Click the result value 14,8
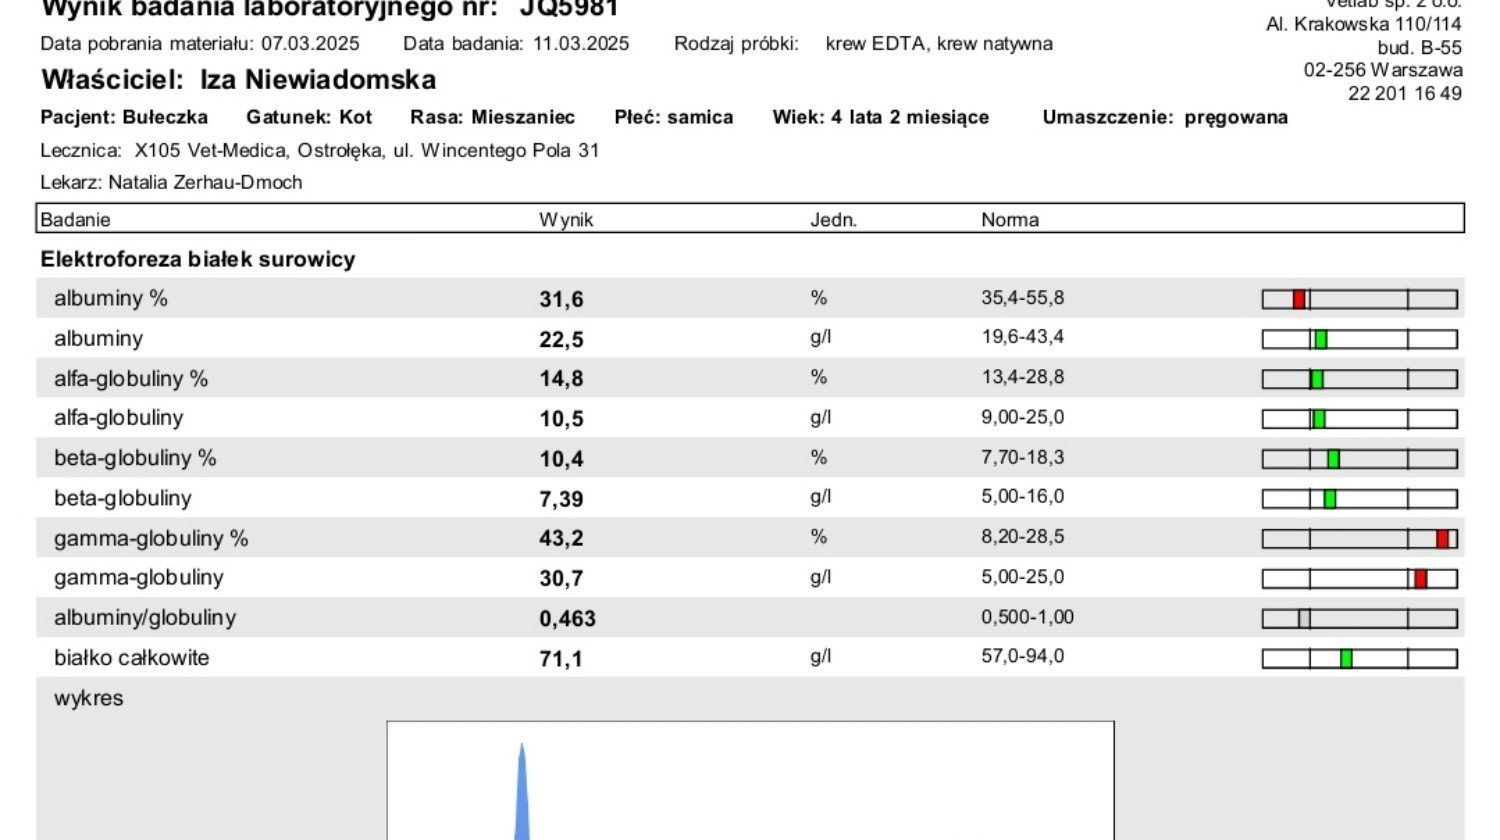The width and height of the screenshot is (1500, 840). [x=561, y=379]
